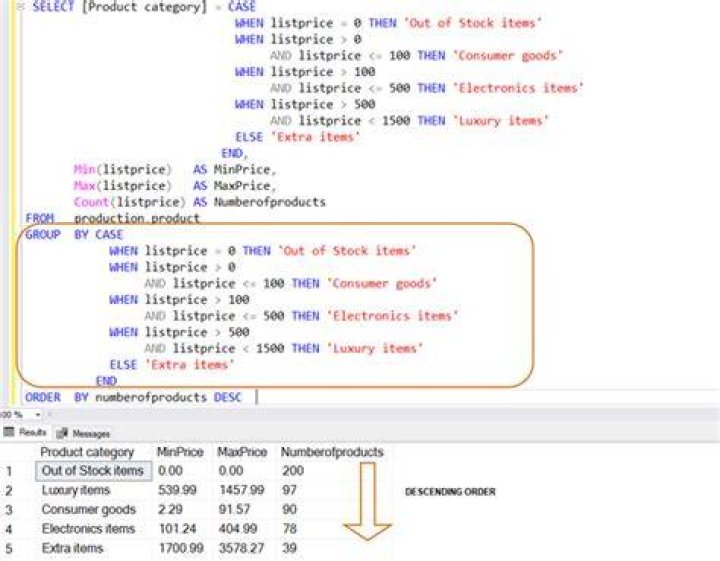720x561 pixels.
Task: Click the Numberofproducts cell showing 78
Action: (x=289, y=529)
